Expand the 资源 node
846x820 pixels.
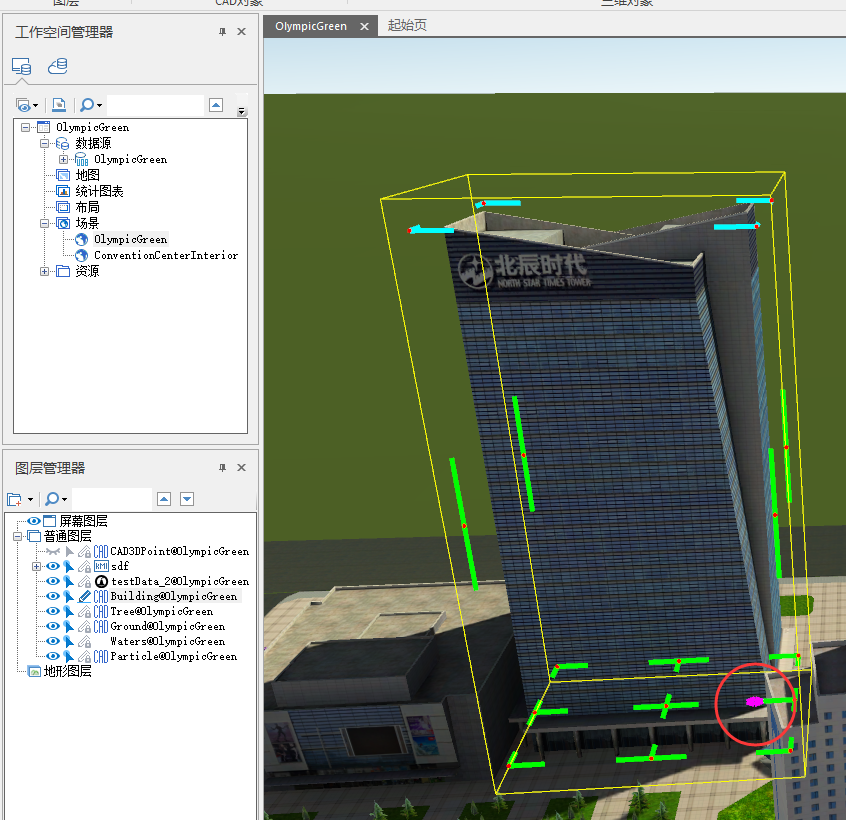pyautogui.click(x=44, y=271)
